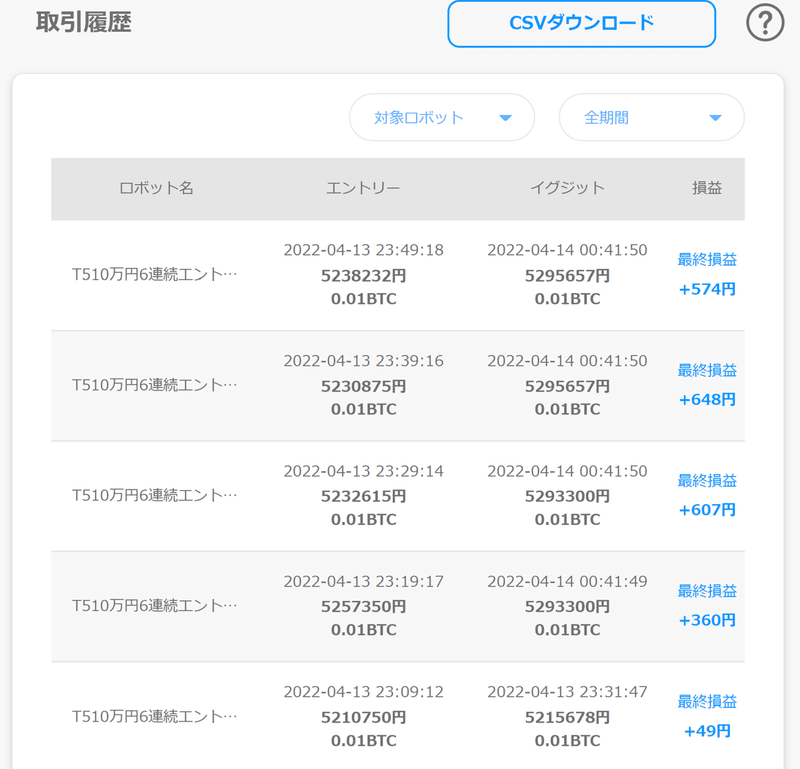
Task: Select entry time 2022-04-13 23:09:12
Action: pyautogui.click(x=363, y=692)
